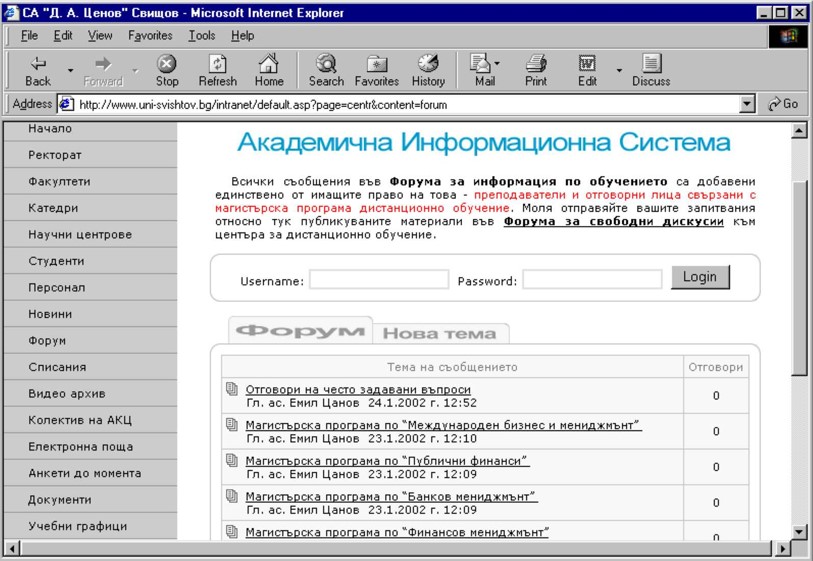Open the Favorites menu in menu bar

pyautogui.click(x=150, y=36)
